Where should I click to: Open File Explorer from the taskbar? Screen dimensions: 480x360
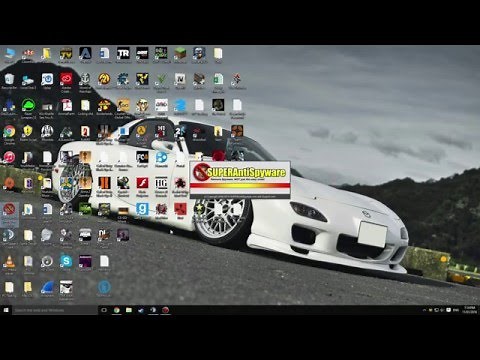[129, 310]
